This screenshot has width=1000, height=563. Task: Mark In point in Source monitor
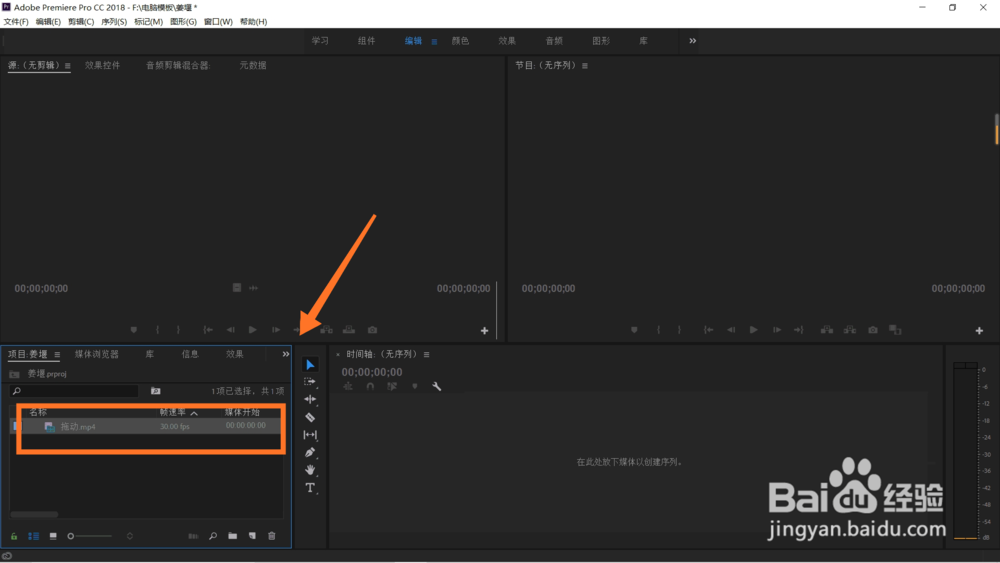[x=157, y=330]
